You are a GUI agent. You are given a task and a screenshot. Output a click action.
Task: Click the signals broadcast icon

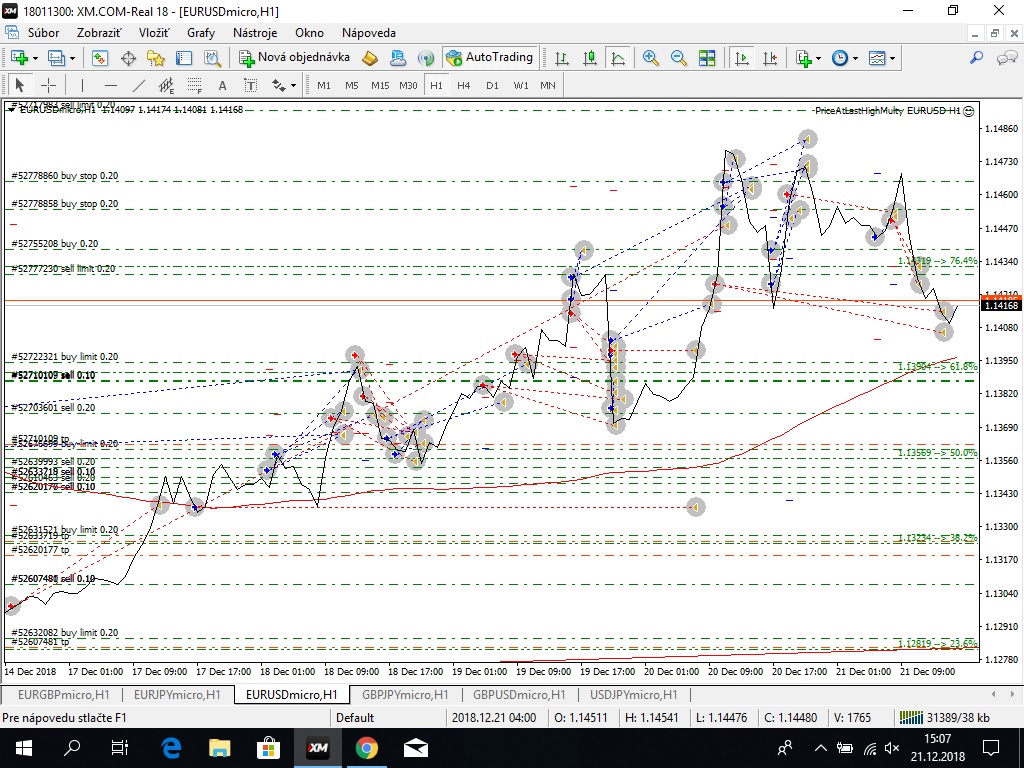click(426, 58)
